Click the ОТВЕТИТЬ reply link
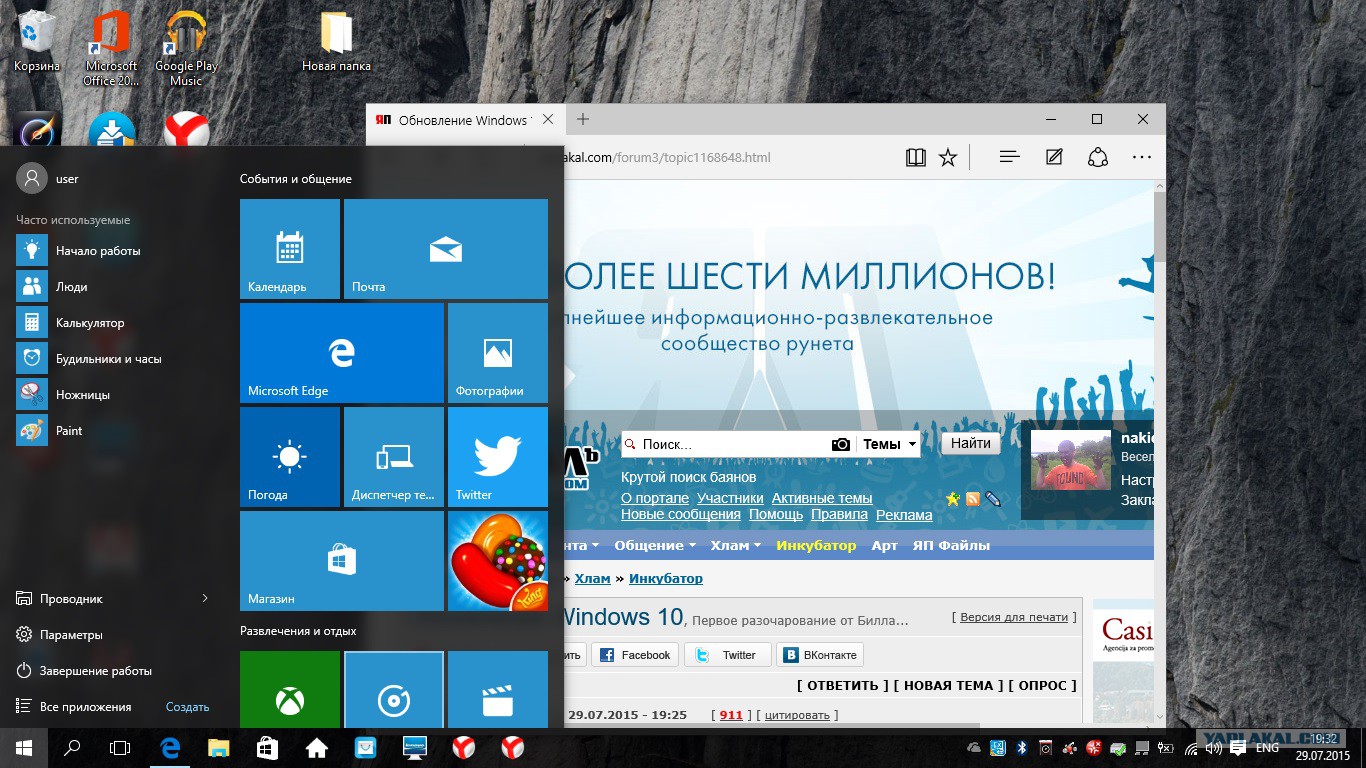Image resolution: width=1366 pixels, height=768 pixels. click(842, 685)
